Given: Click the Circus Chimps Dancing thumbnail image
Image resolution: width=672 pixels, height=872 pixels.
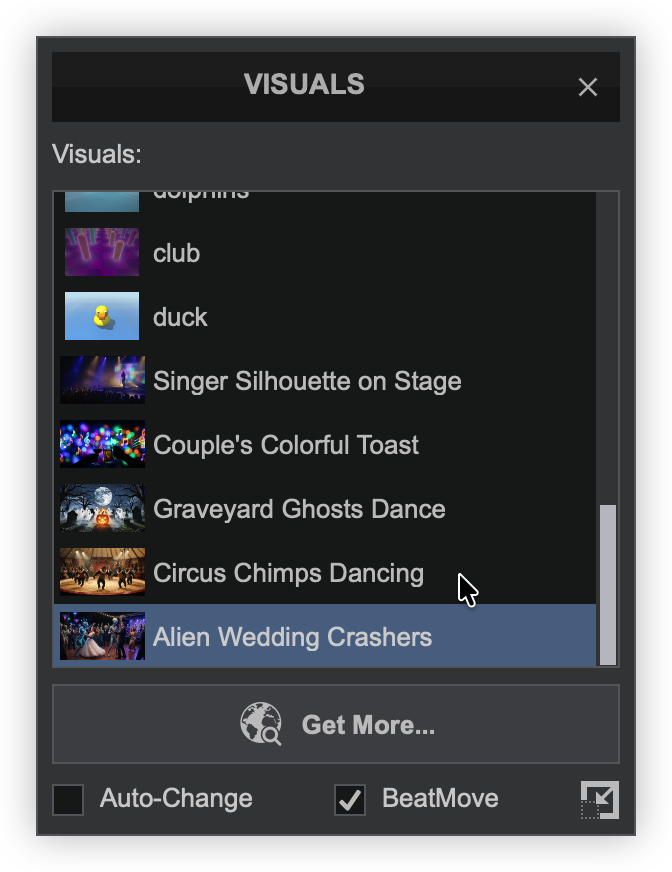Looking at the screenshot, I should pos(102,573).
